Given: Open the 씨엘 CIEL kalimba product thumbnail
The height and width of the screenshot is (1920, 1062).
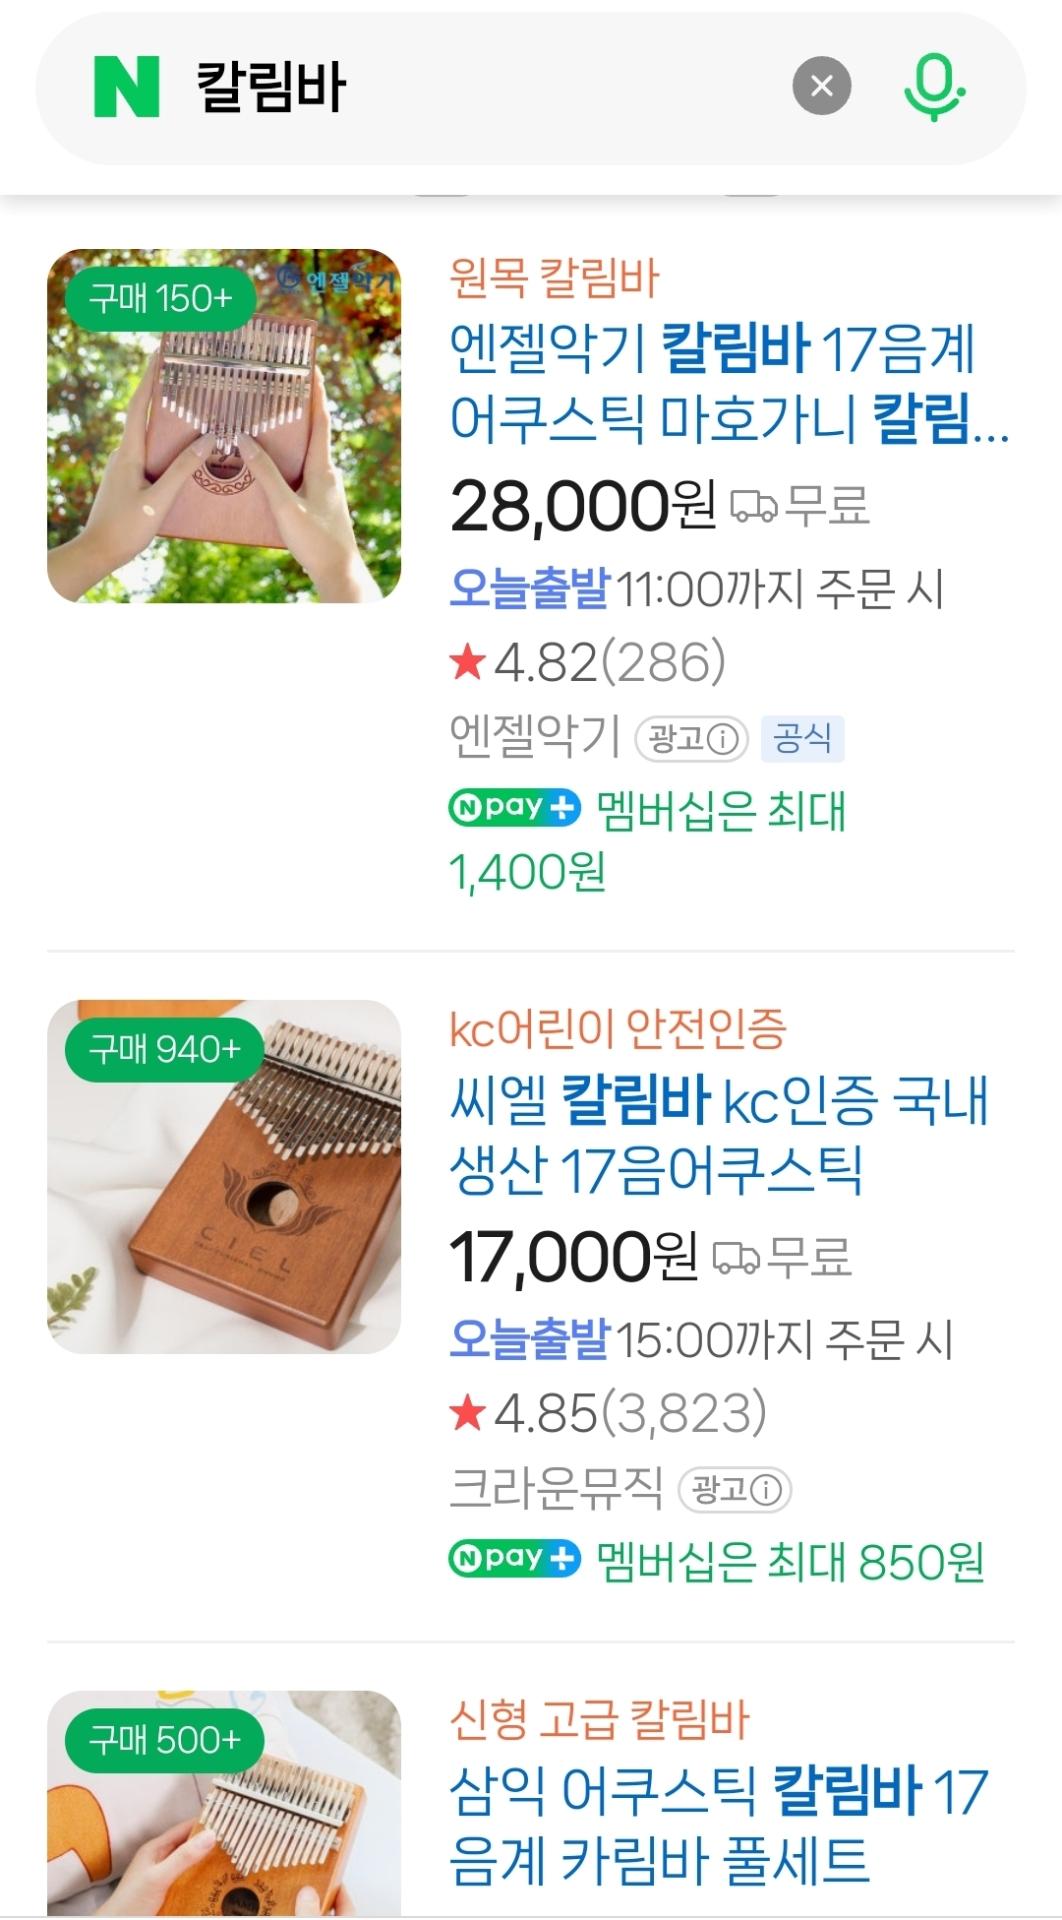Looking at the screenshot, I should (224, 1177).
